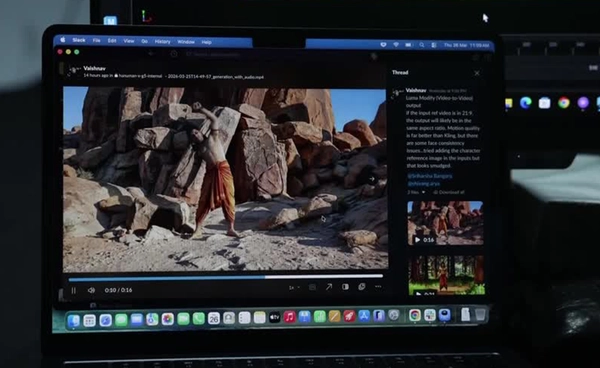The width and height of the screenshot is (600, 368).
Task: Open the View menu
Action: pyautogui.click(x=129, y=41)
